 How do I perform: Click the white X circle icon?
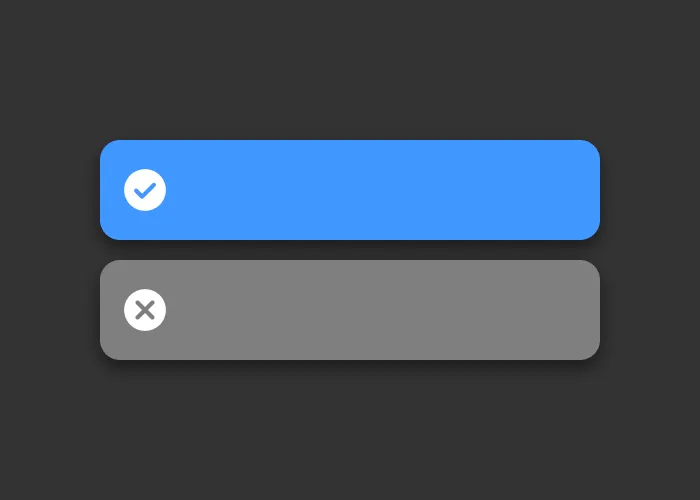tap(145, 310)
